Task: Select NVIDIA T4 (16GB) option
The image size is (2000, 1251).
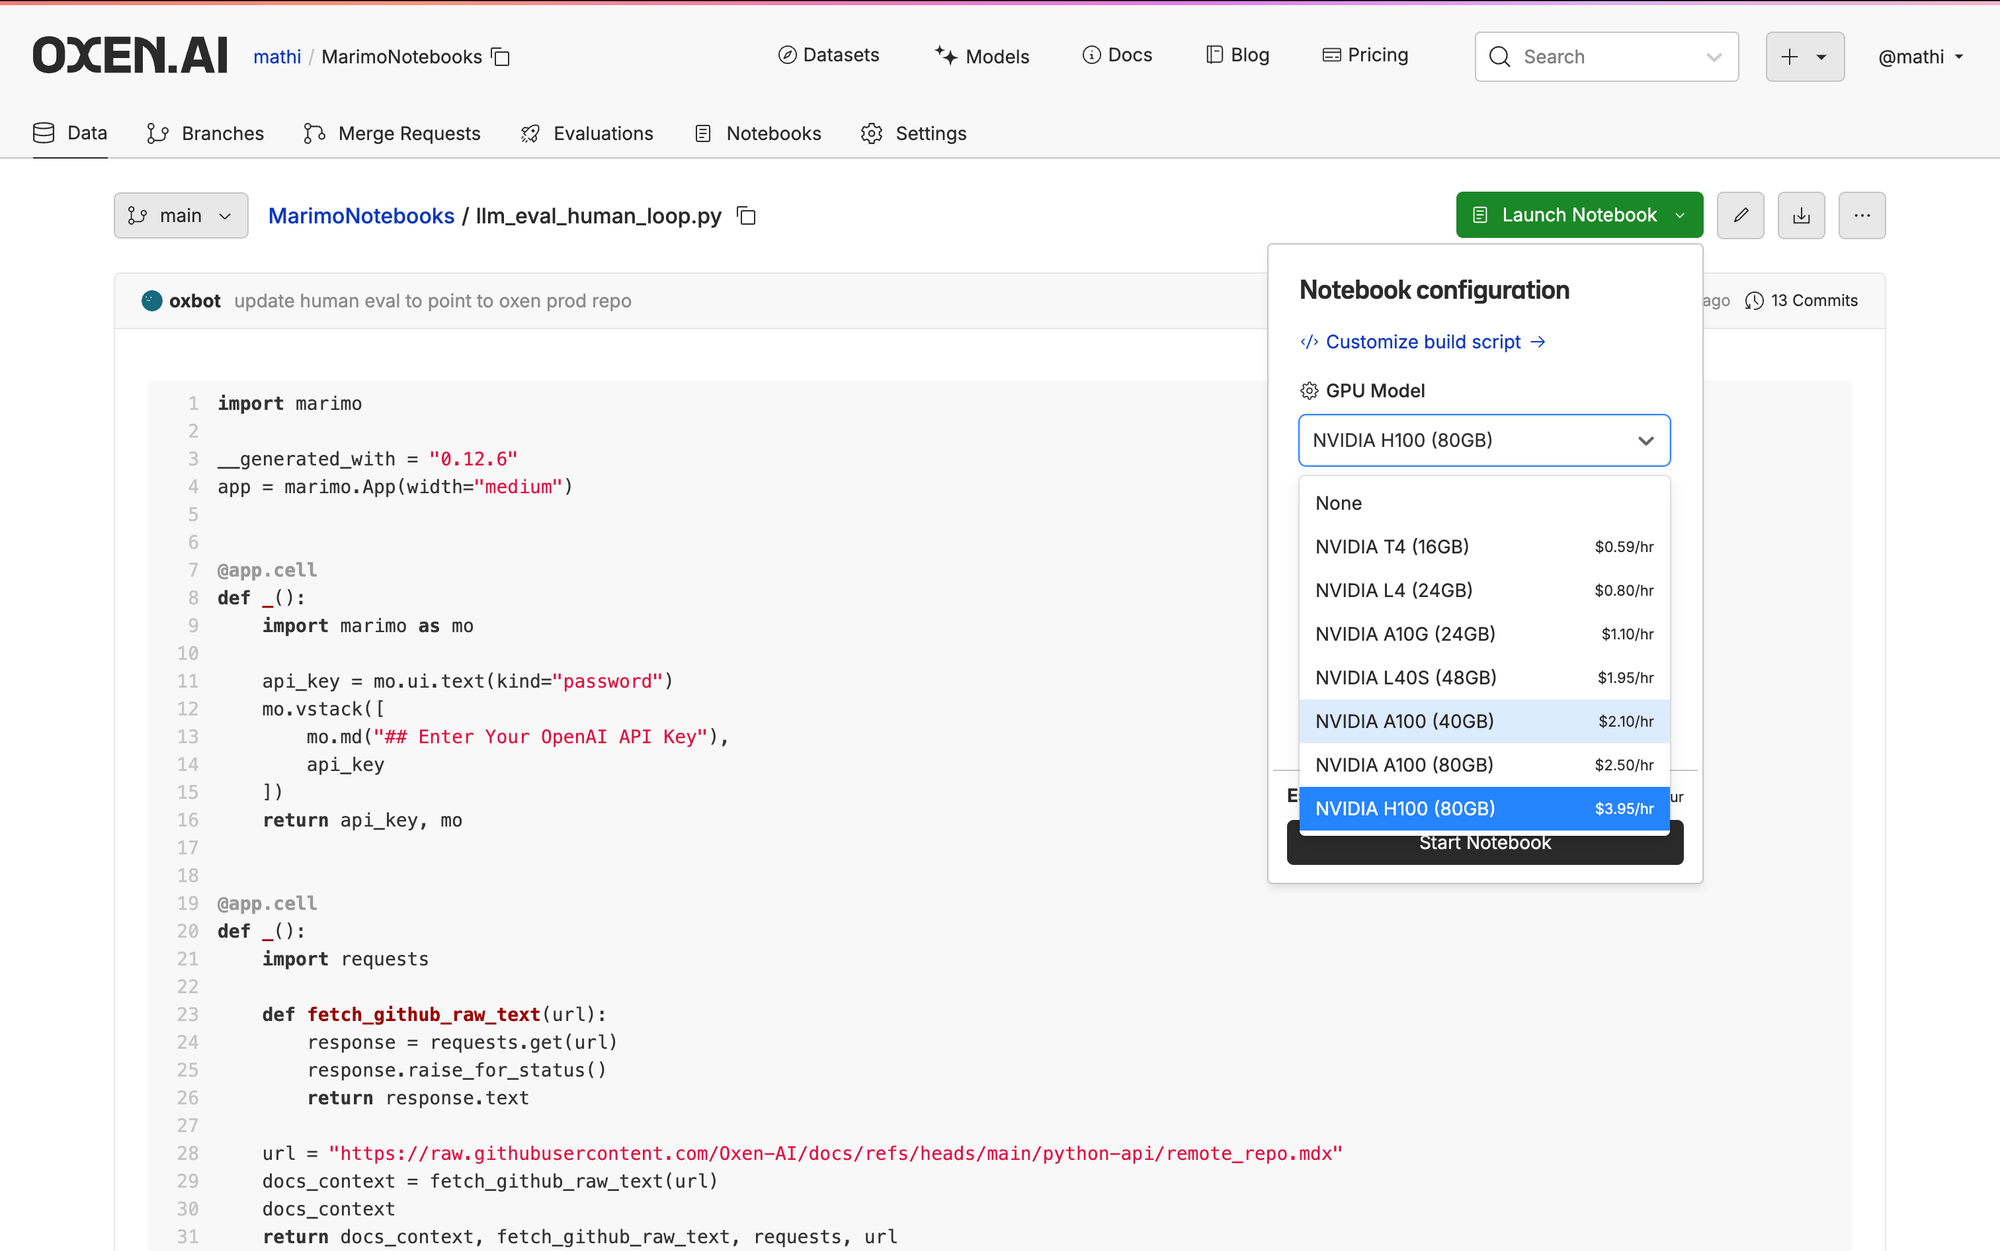Action: [x=1484, y=547]
